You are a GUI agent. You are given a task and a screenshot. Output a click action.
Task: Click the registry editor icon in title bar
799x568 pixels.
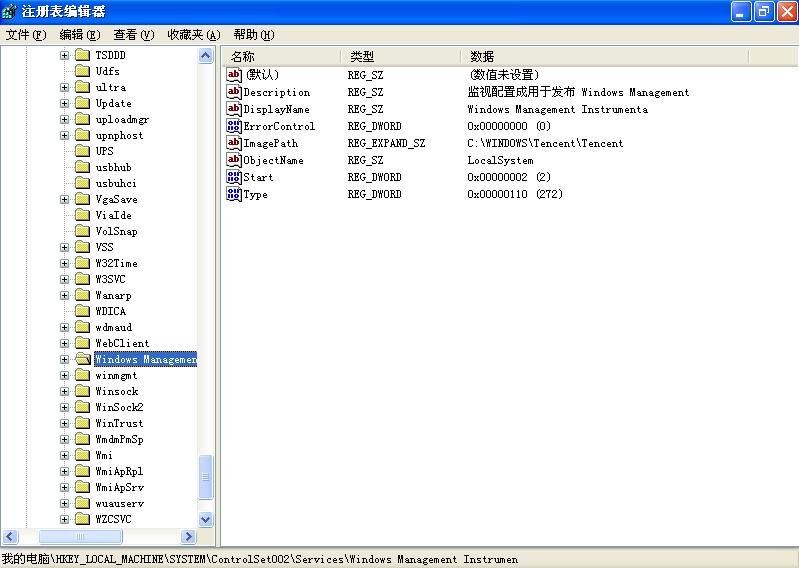point(9,11)
